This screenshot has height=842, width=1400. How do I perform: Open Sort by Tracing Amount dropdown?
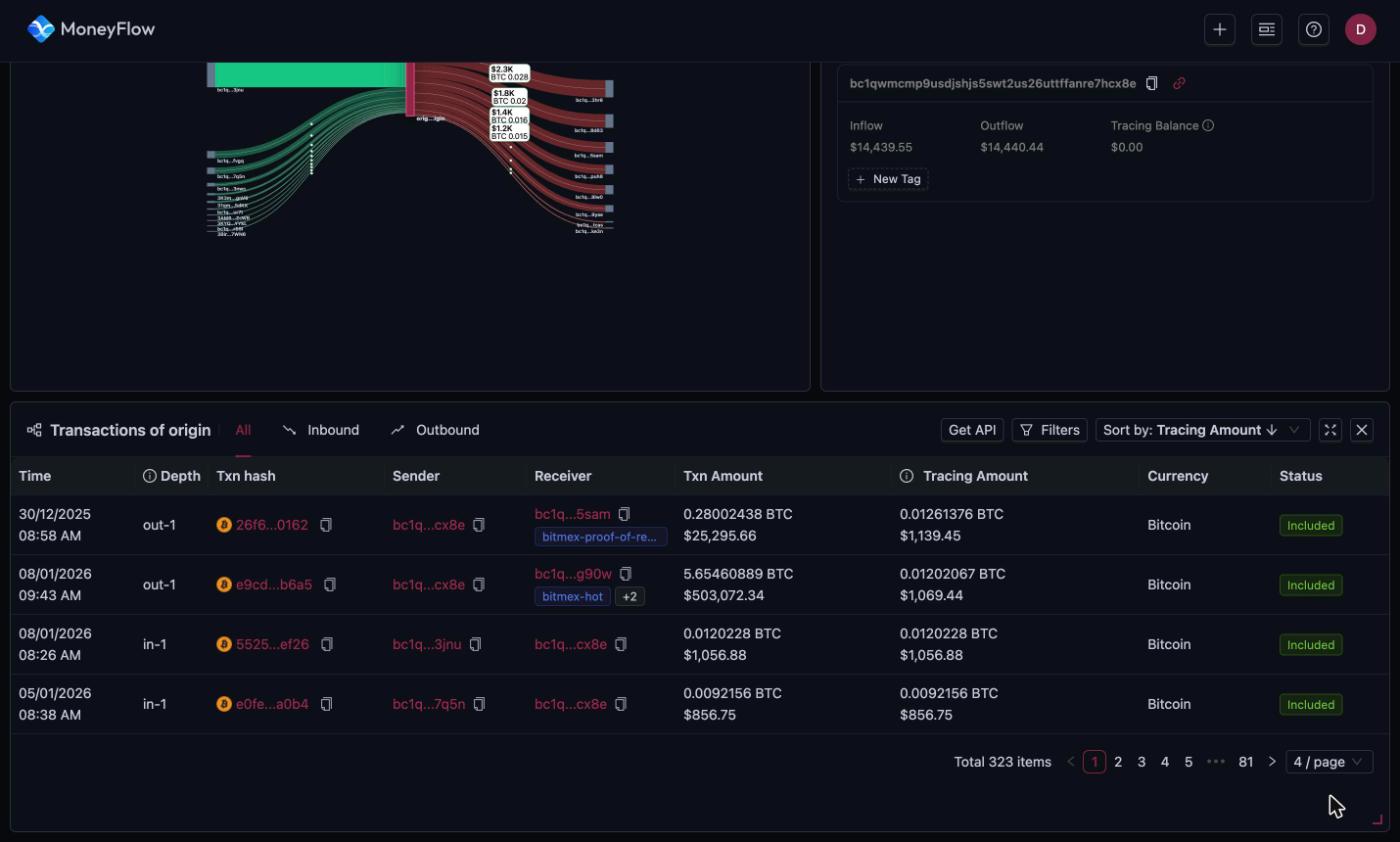tap(1203, 430)
